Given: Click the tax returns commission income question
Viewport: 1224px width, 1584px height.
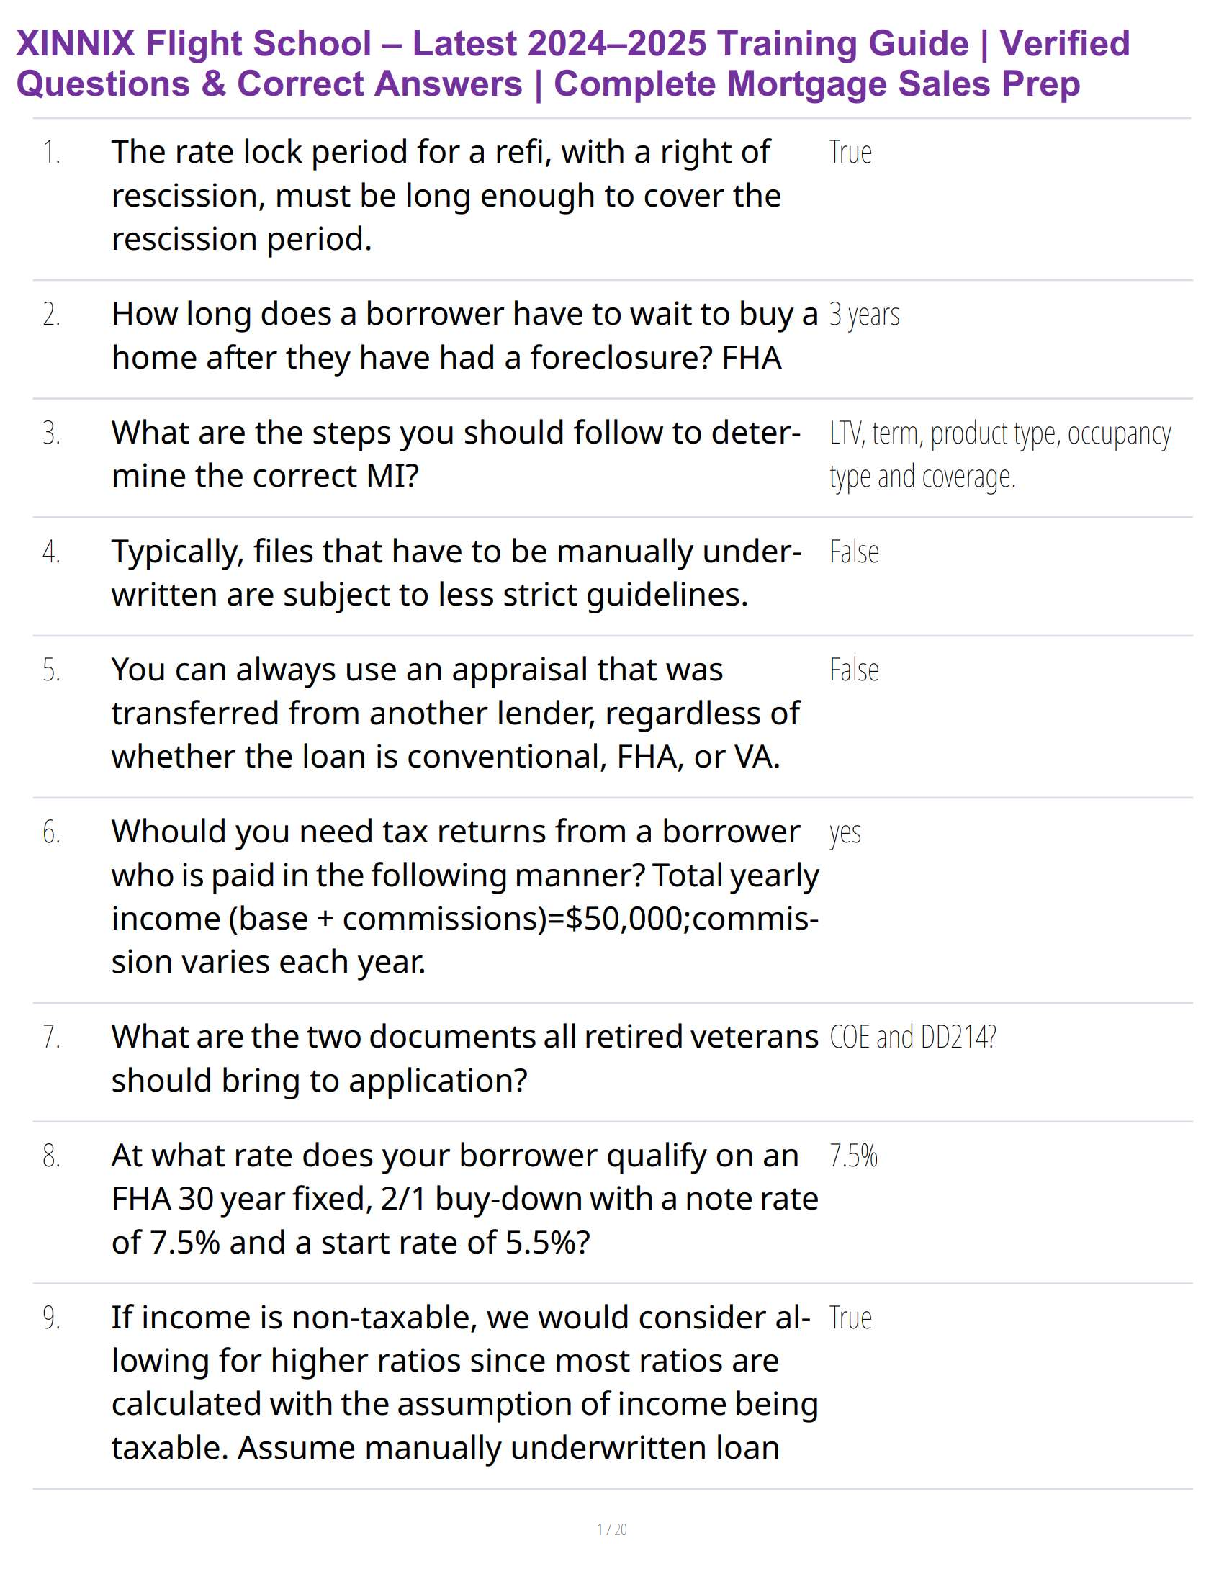Looking at the screenshot, I should 465,897.
